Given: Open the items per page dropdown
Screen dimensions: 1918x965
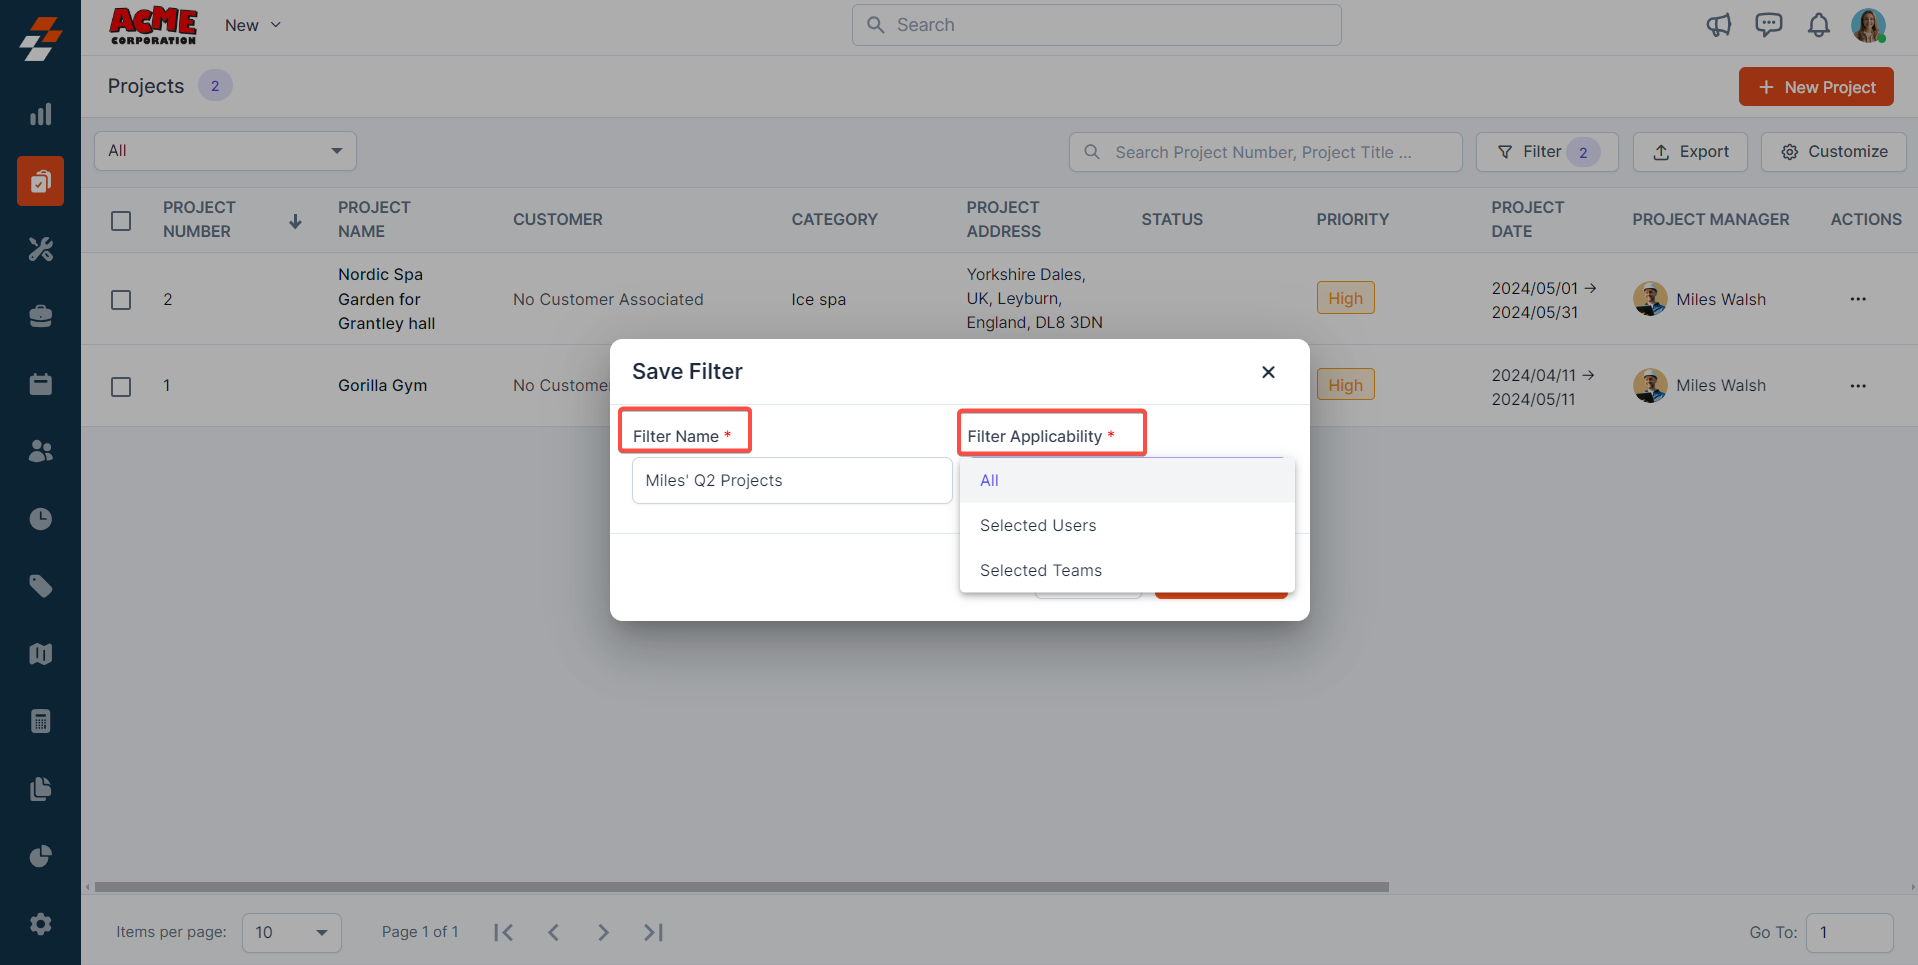Looking at the screenshot, I should [291, 932].
